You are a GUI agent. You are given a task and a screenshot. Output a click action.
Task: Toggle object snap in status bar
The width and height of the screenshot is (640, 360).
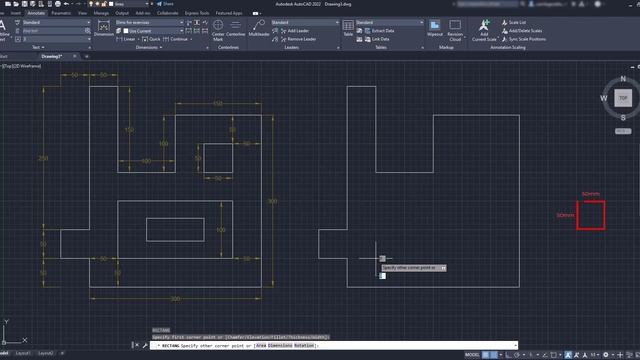click(x=554, y=355)
